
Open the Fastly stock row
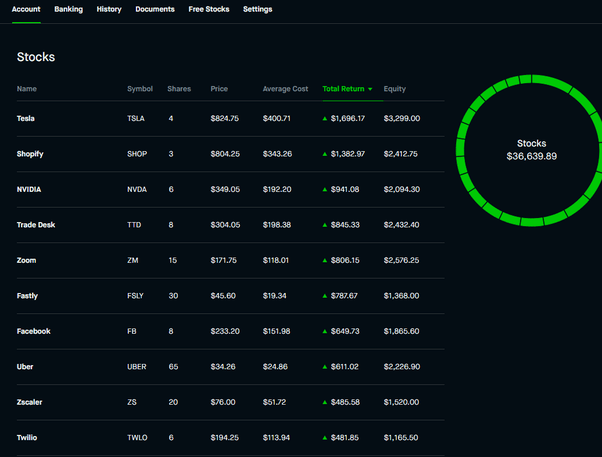(x=230, y=296)
